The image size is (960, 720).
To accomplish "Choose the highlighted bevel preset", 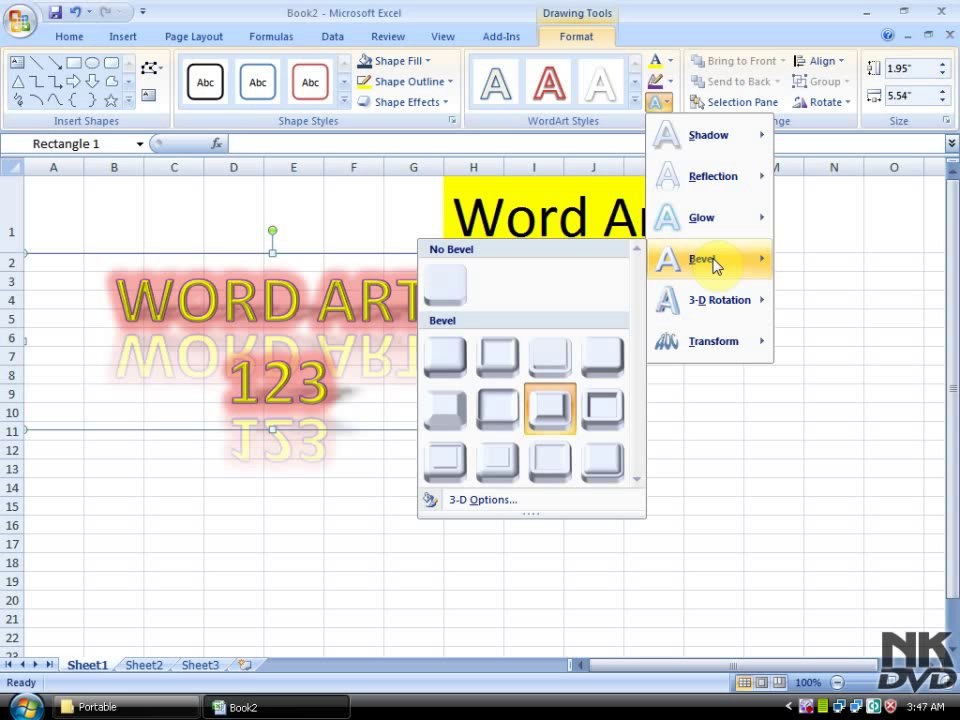I will click(x=550, y=408).
